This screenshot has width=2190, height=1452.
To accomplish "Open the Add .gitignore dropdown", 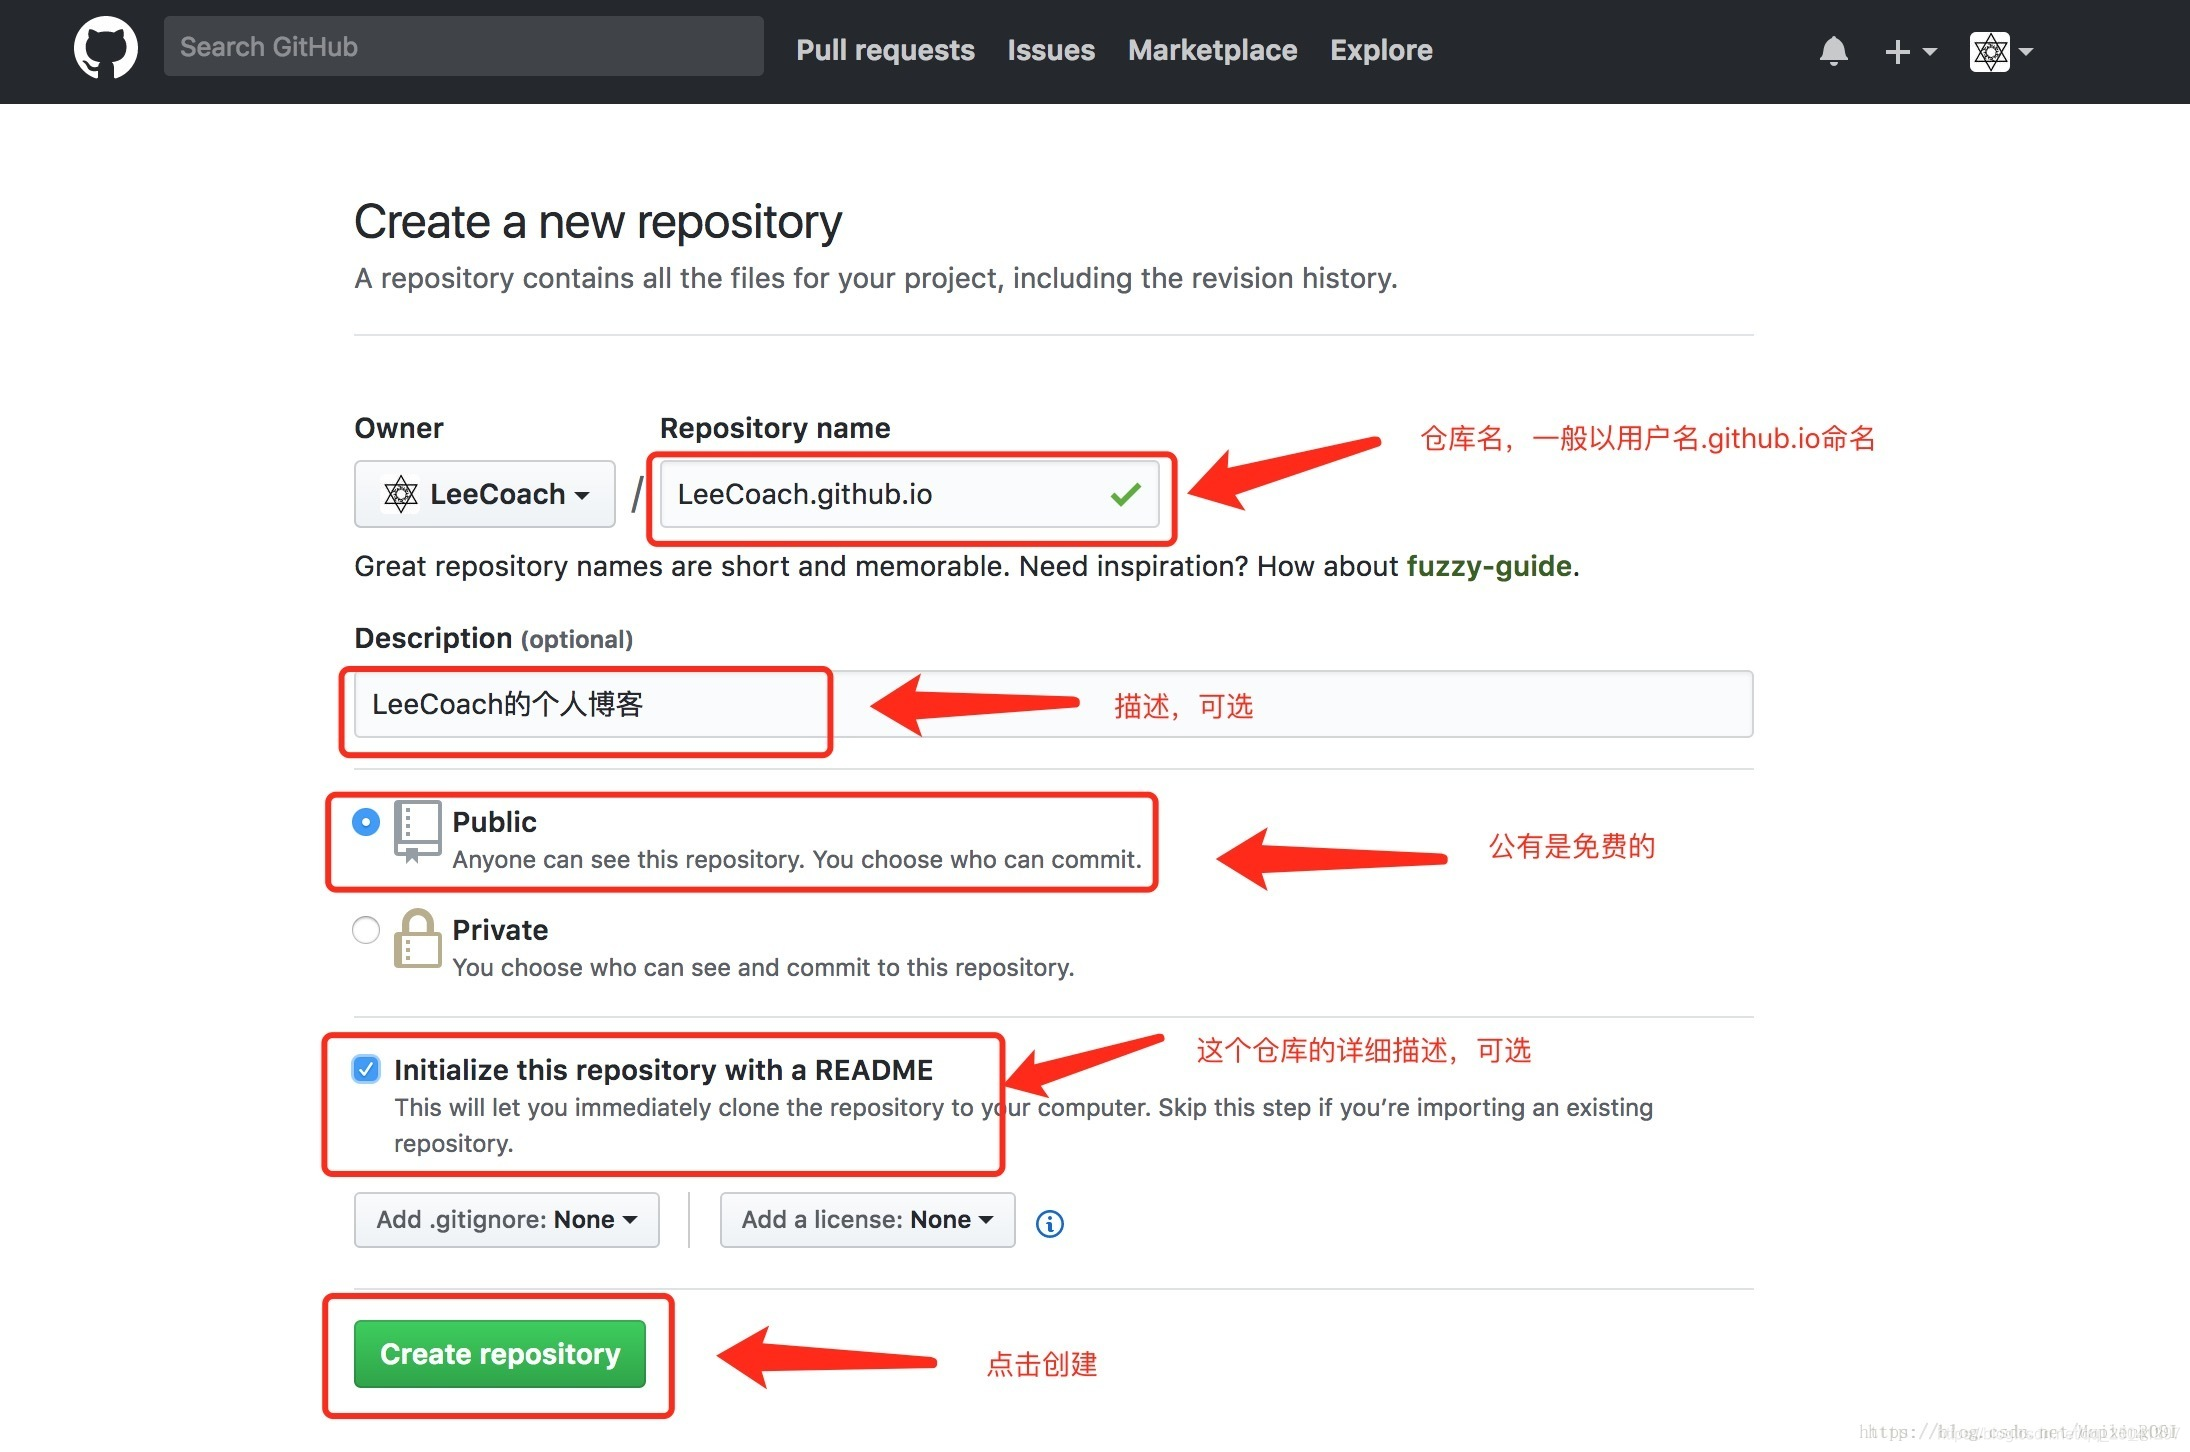I will coord(506,1220).
